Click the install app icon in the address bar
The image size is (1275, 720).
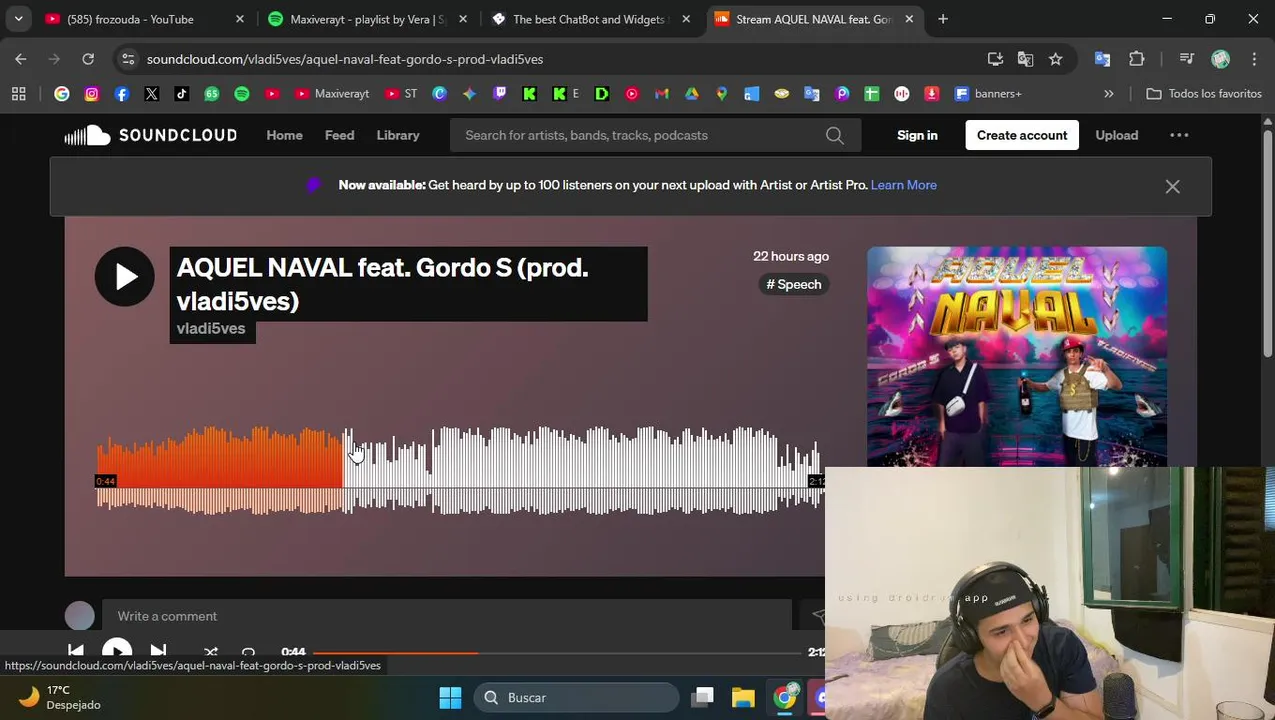pos(994,59)
